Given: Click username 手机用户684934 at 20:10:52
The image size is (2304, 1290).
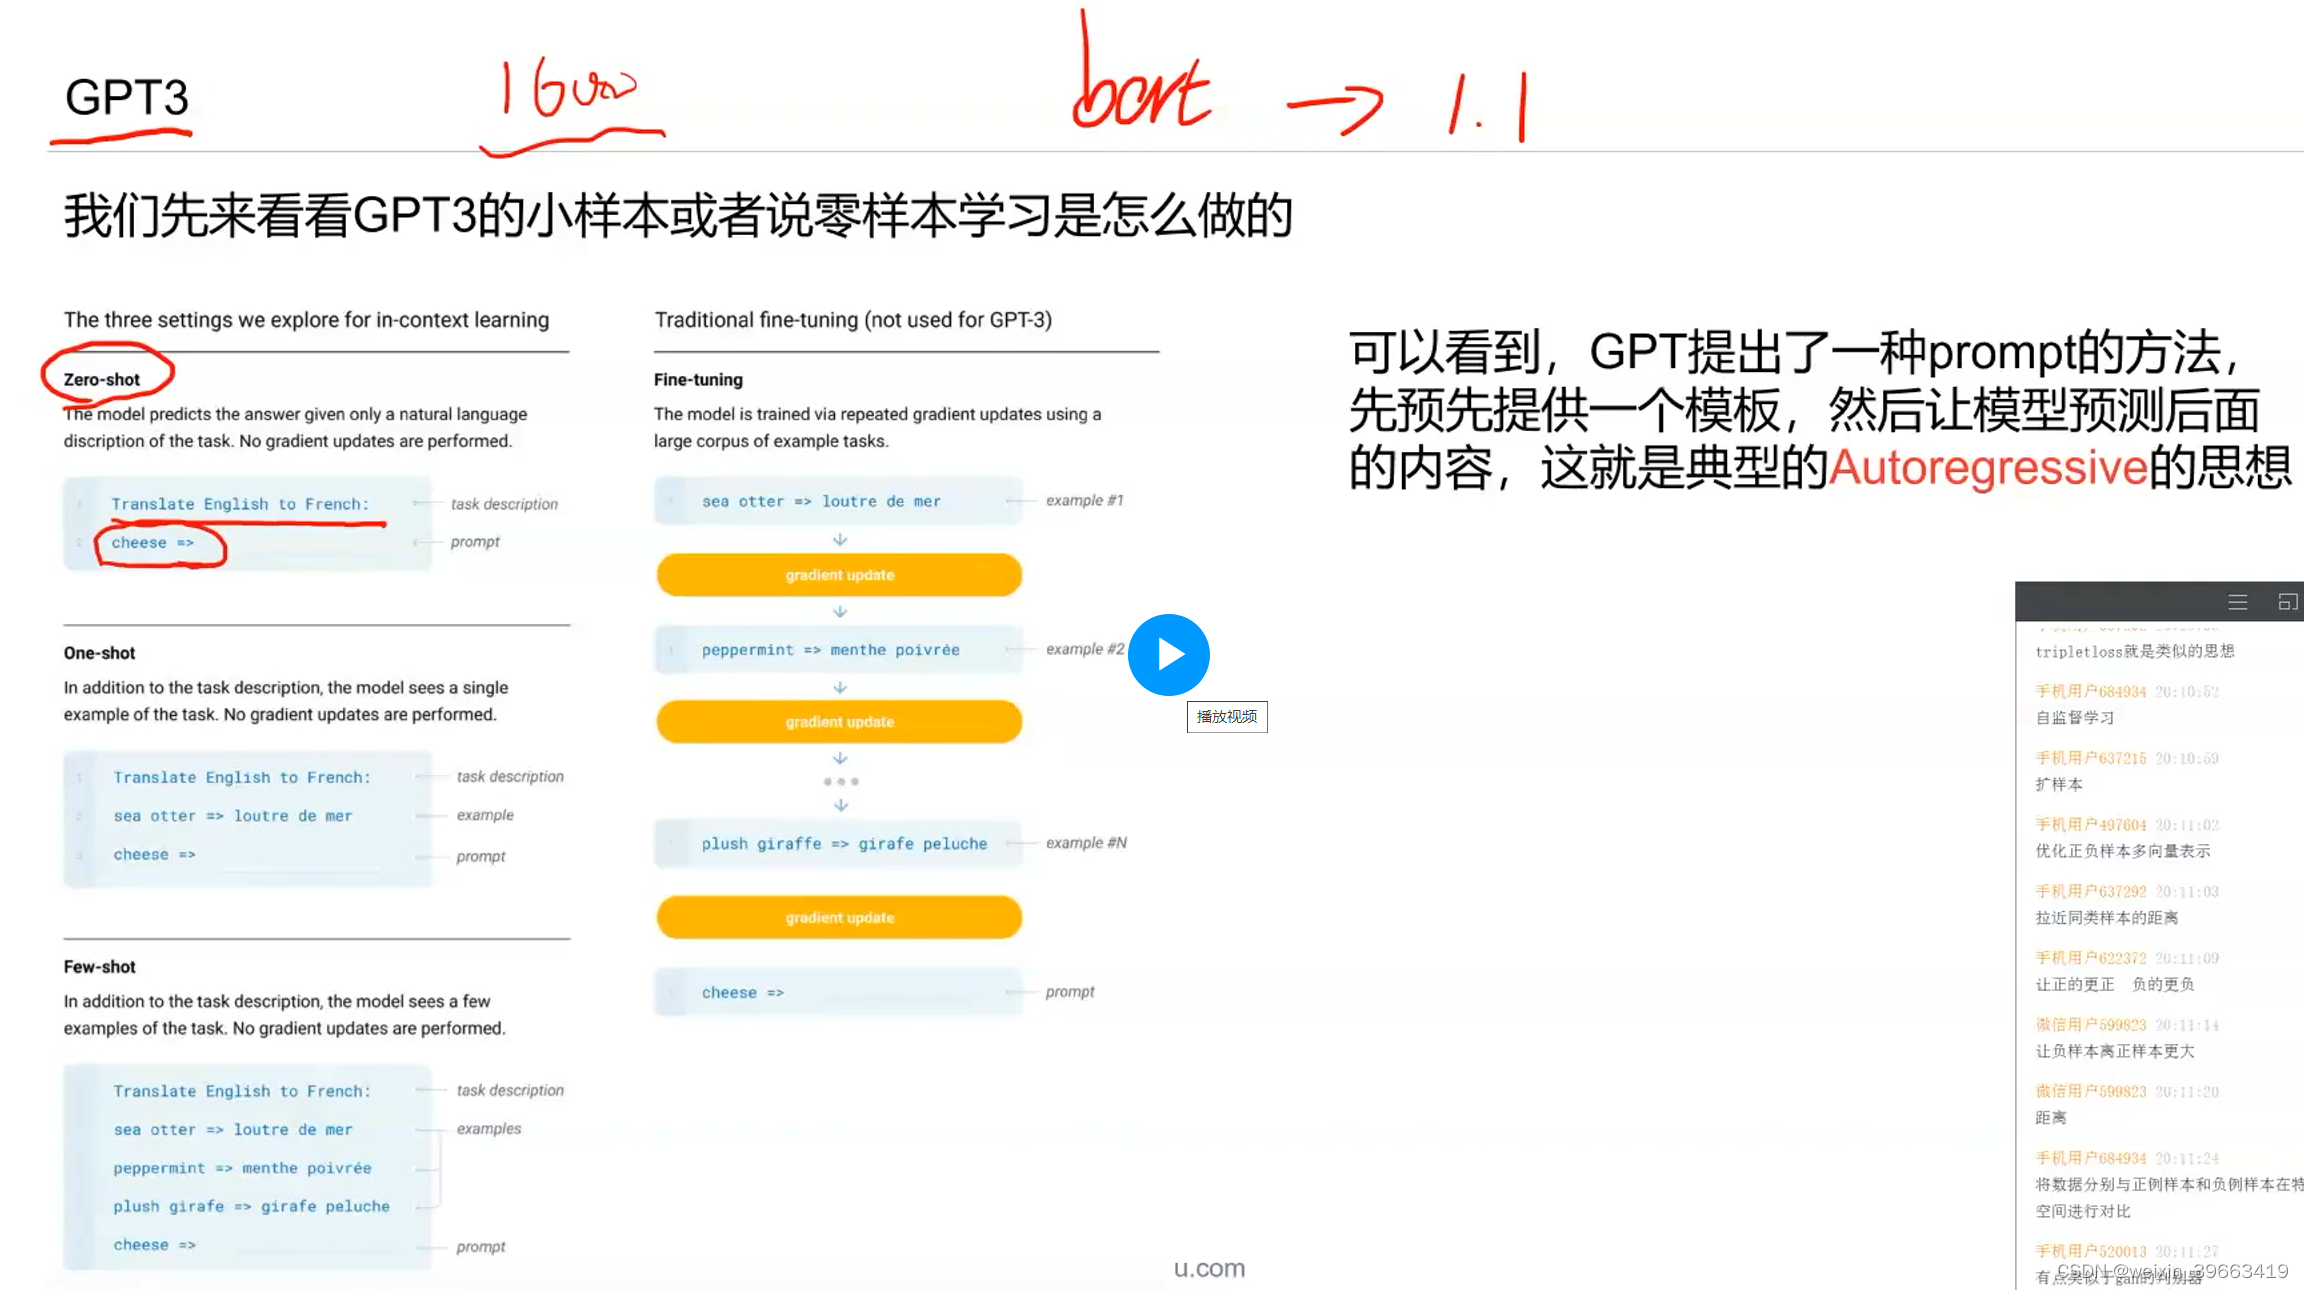Looking at the screenshot, I should tap(2091, 692).
